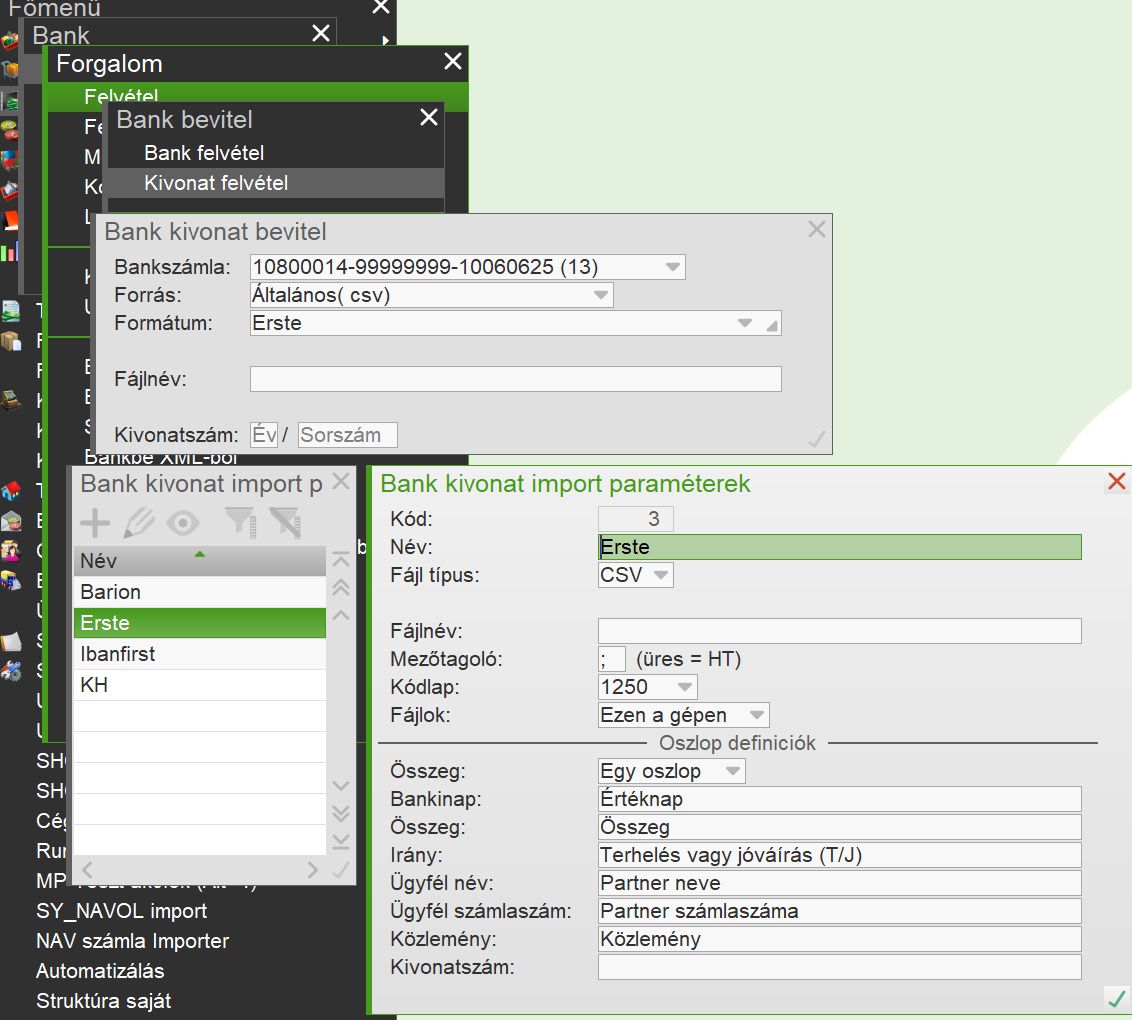Click the Fájlnév field in import paraméterek
This screenshot has height=1020, width=1132.
840,631
